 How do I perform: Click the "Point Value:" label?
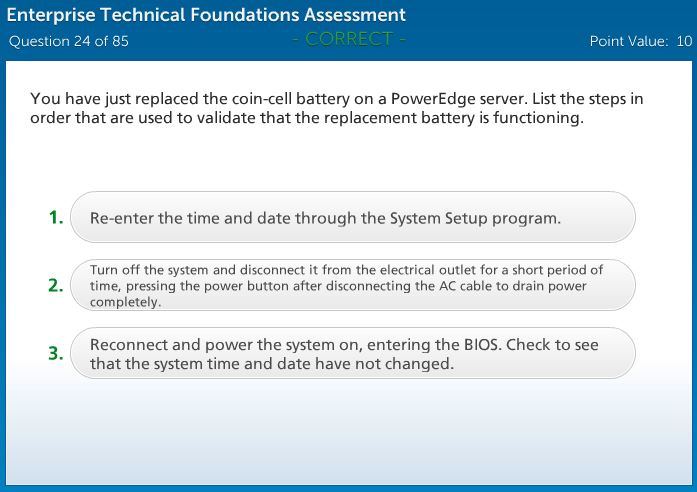coord(628,41)
